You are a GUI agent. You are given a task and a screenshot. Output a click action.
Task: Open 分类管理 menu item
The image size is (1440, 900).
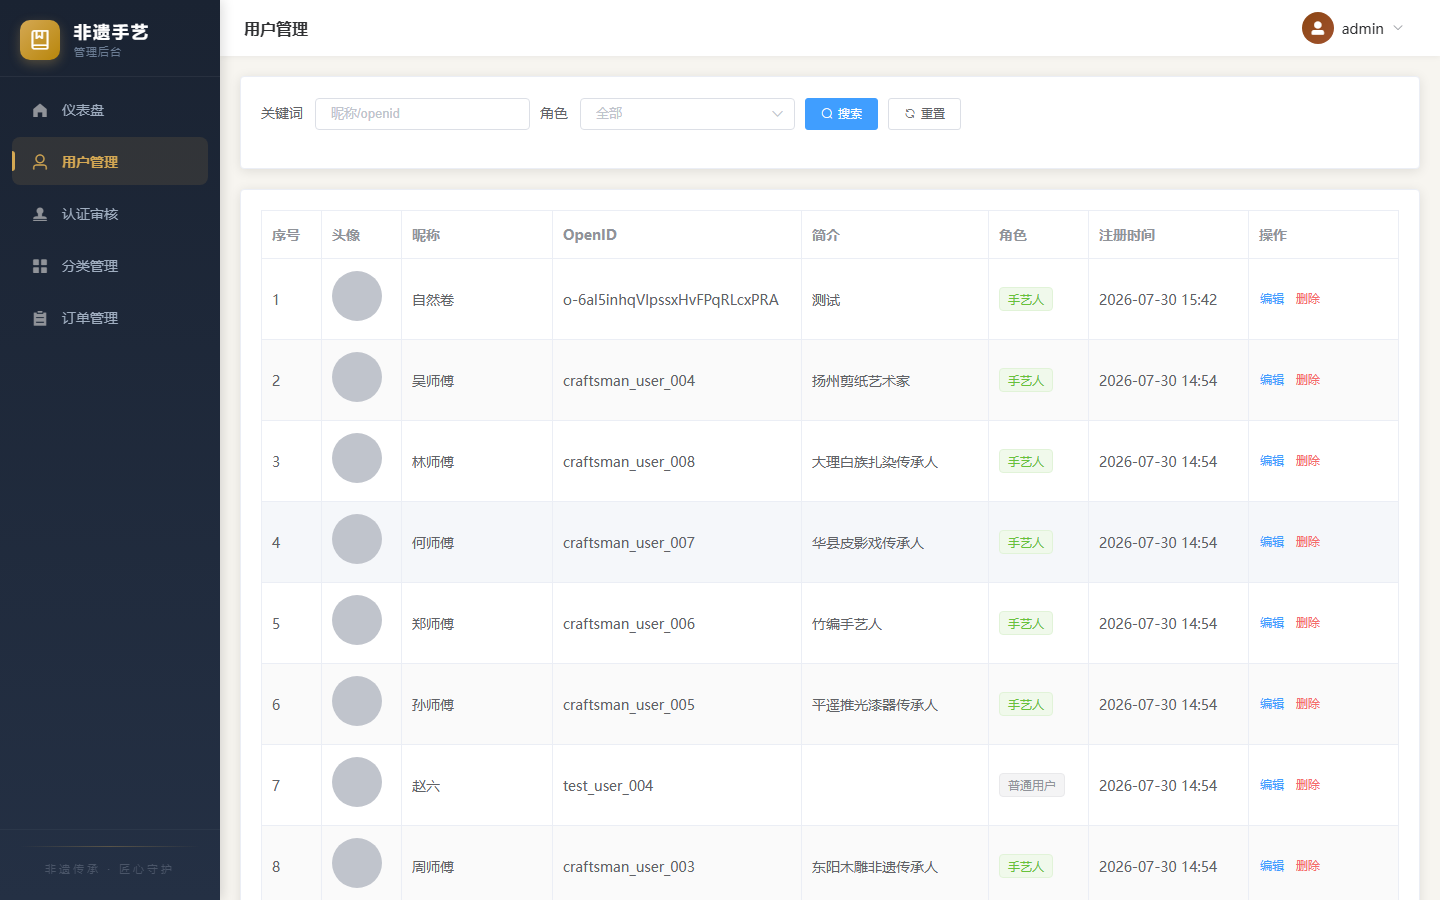[110, 266]
